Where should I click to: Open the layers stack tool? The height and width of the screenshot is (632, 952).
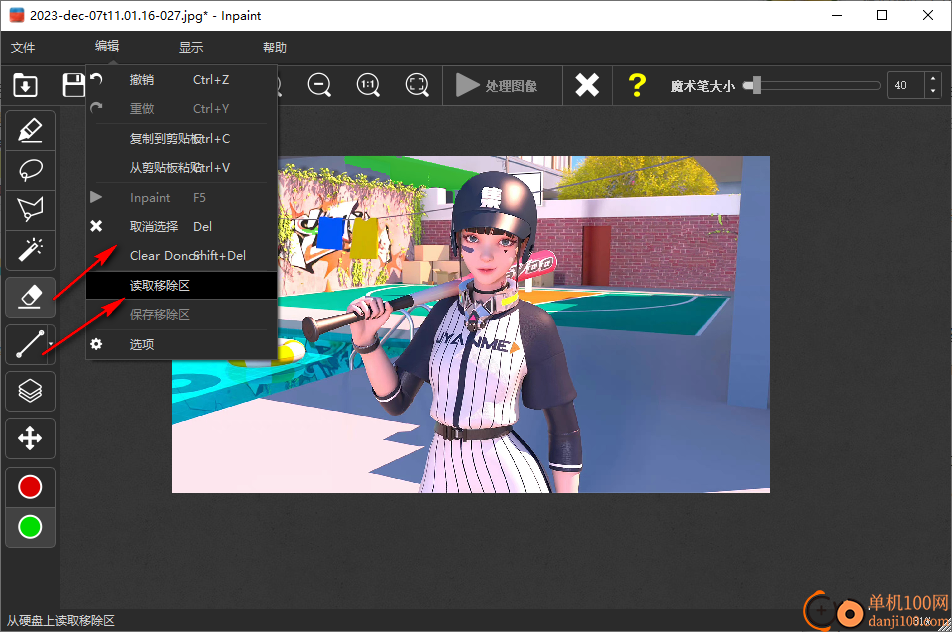click(x=30, y=392)
